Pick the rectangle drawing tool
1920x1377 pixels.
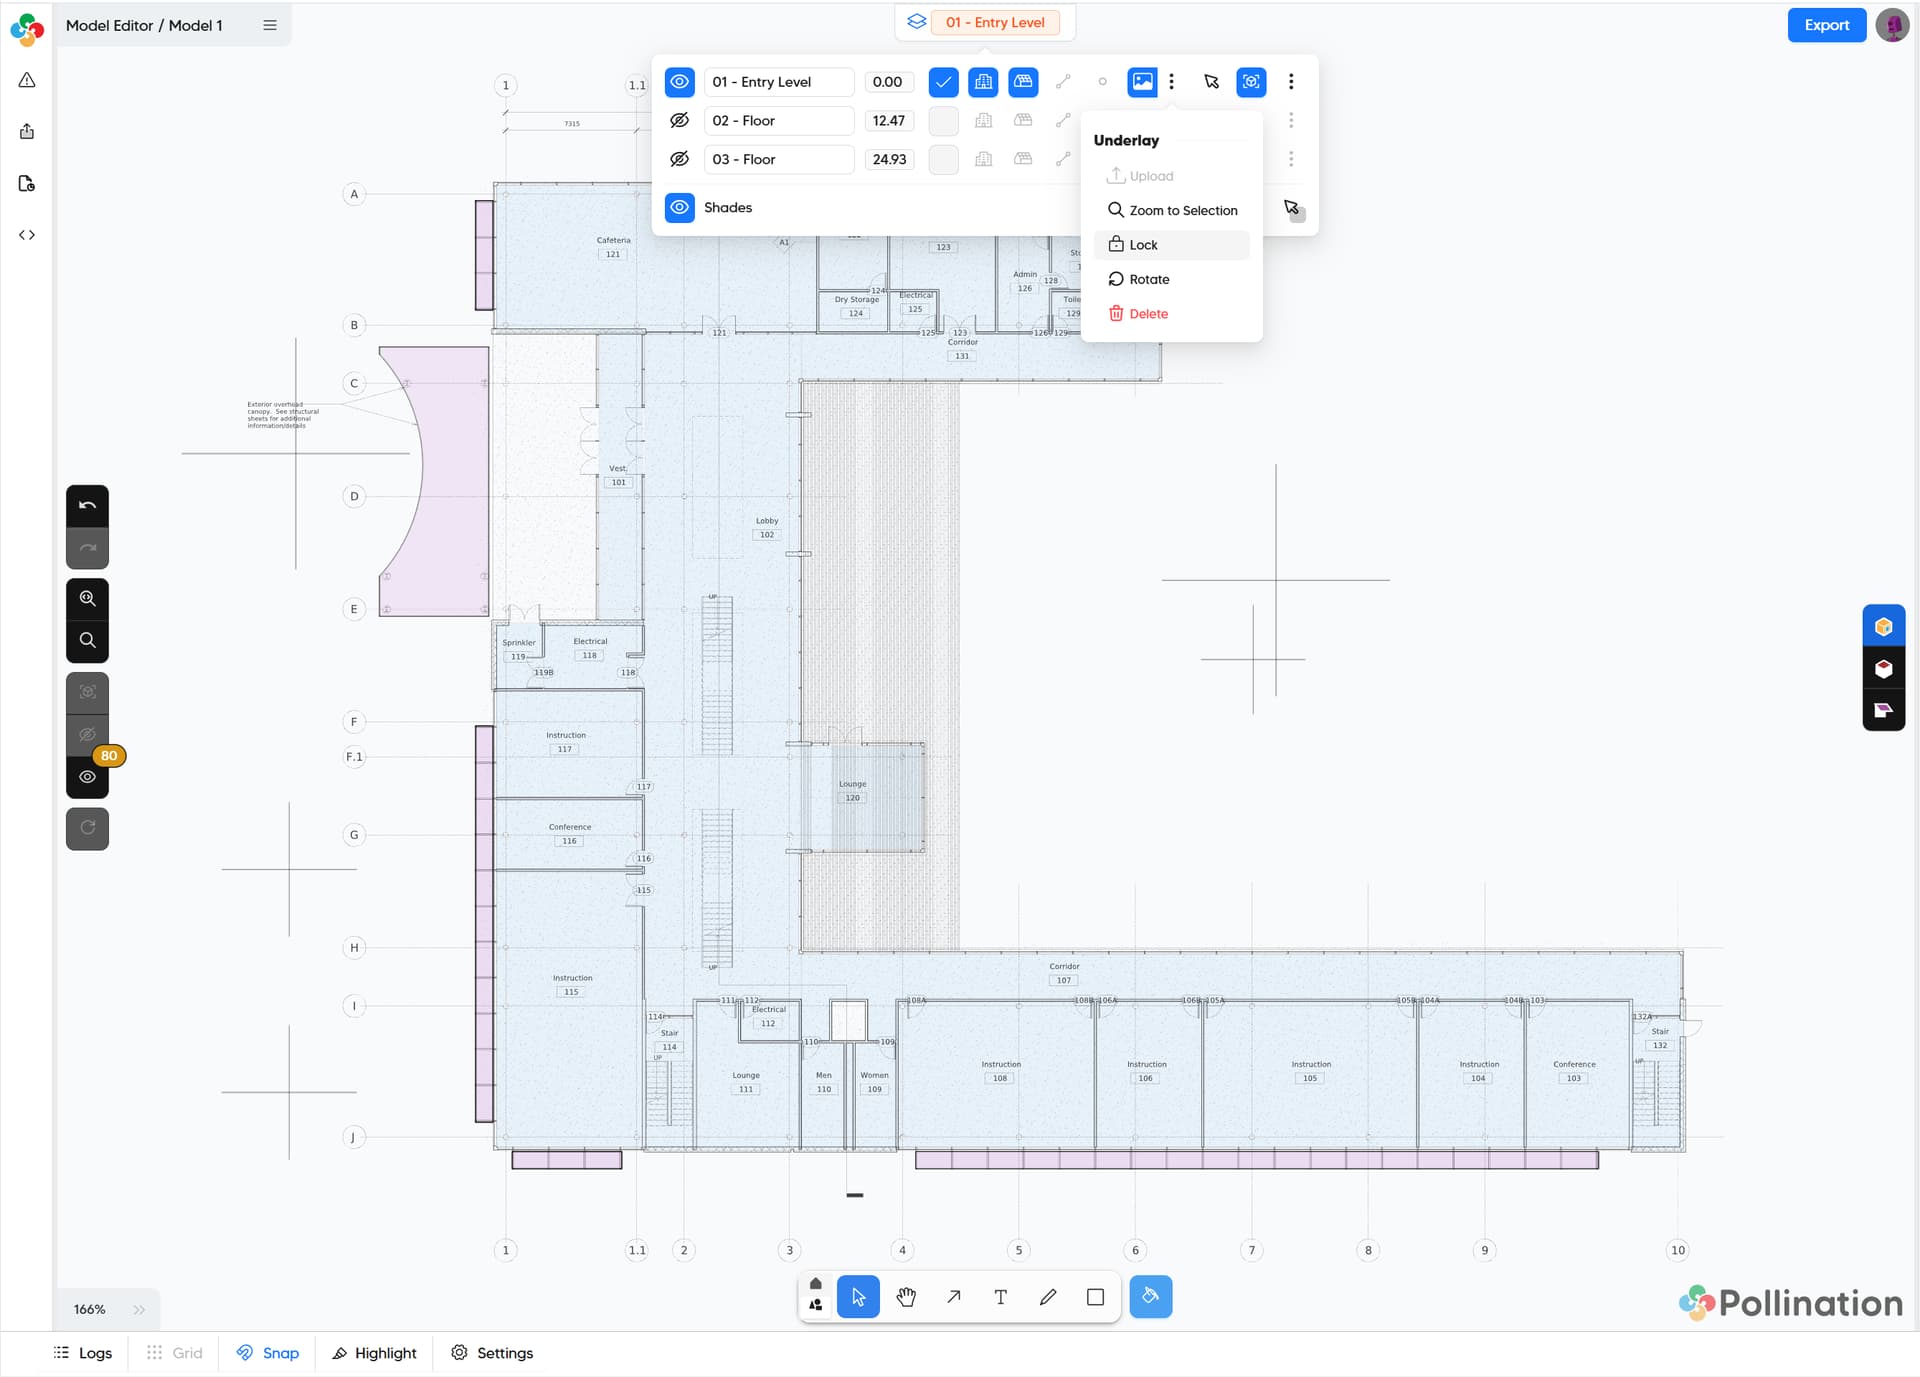pyautogui.click(x=1095, y=1297)
